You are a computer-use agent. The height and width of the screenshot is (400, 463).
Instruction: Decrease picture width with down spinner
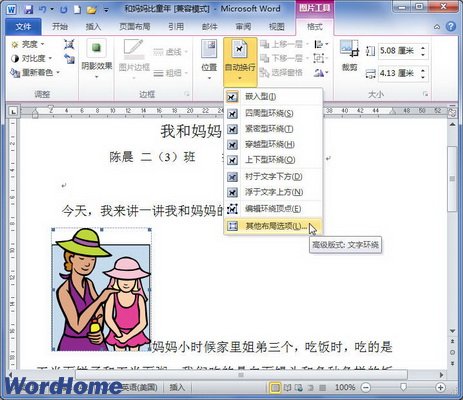(423, 77)
